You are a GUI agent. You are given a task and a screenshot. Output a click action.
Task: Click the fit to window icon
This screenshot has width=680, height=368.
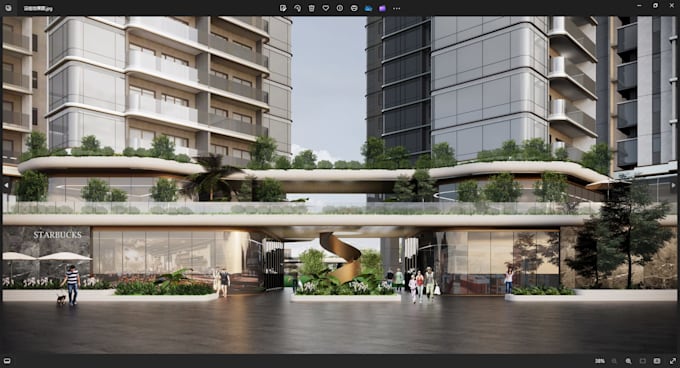point(643,361)
